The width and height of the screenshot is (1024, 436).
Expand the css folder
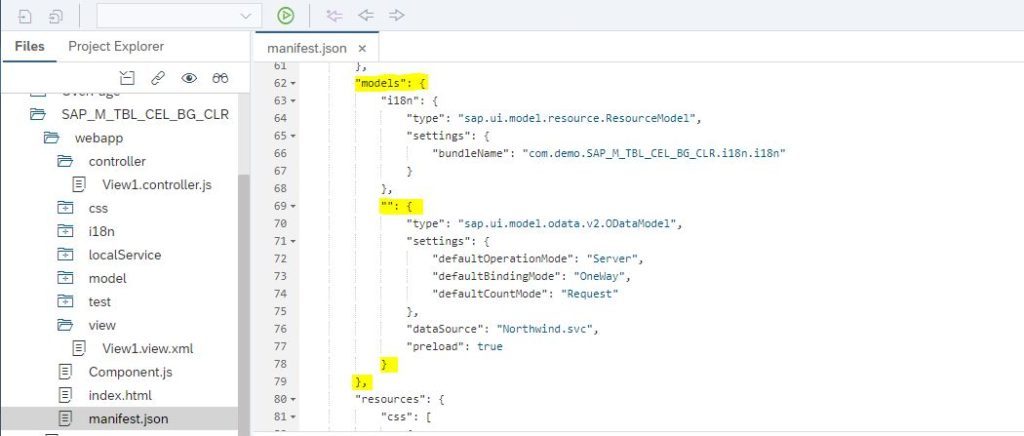pos(65,208)
